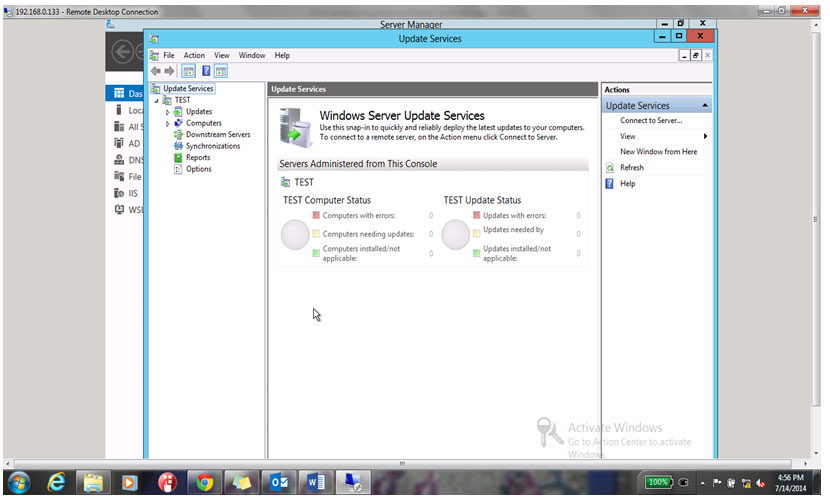Collapse Update Services section in Actions pane

click(x=705, y=105)
